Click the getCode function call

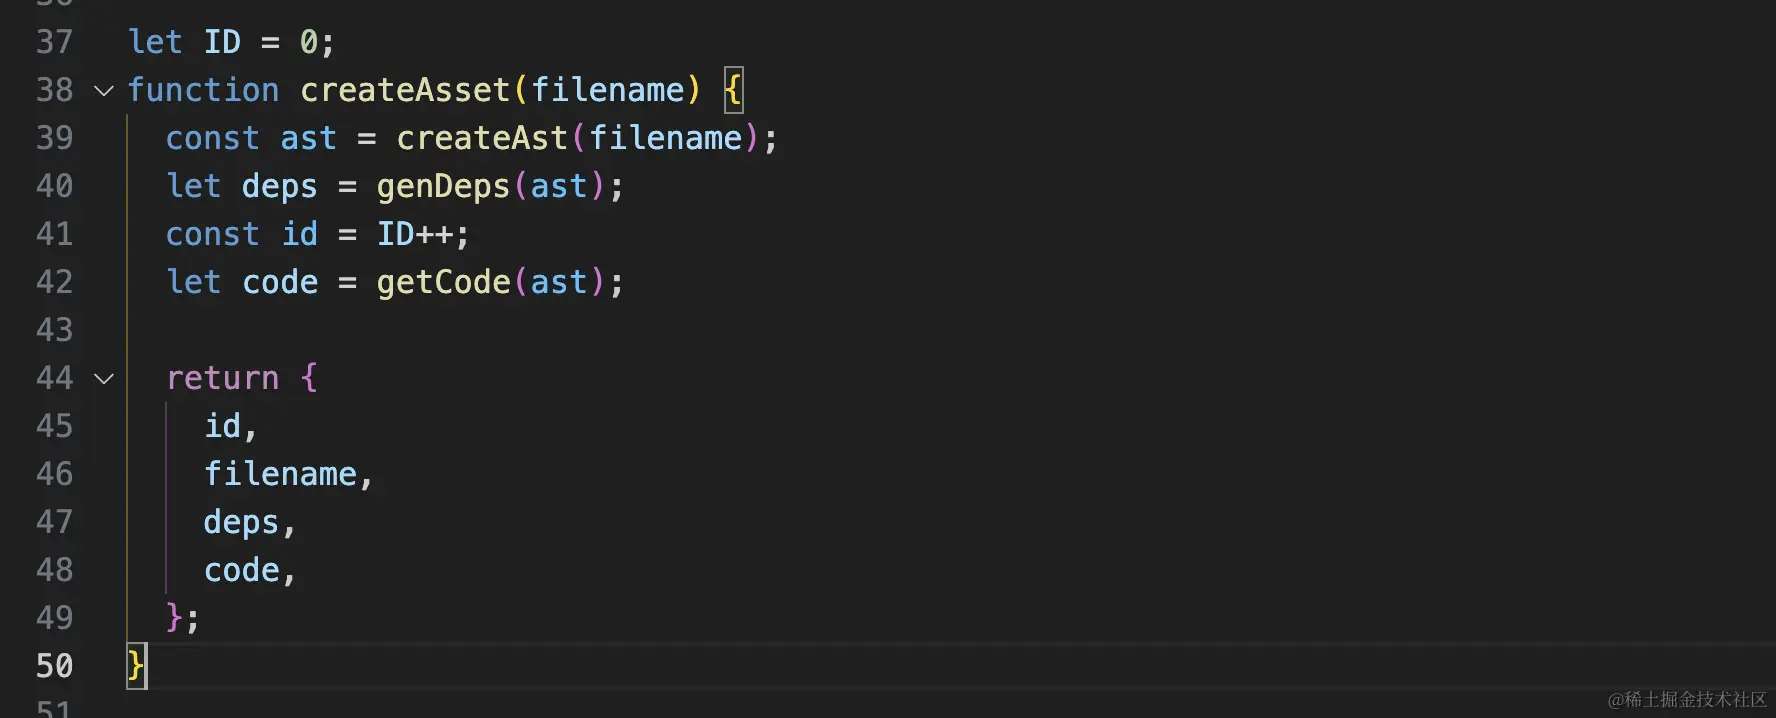443,282
